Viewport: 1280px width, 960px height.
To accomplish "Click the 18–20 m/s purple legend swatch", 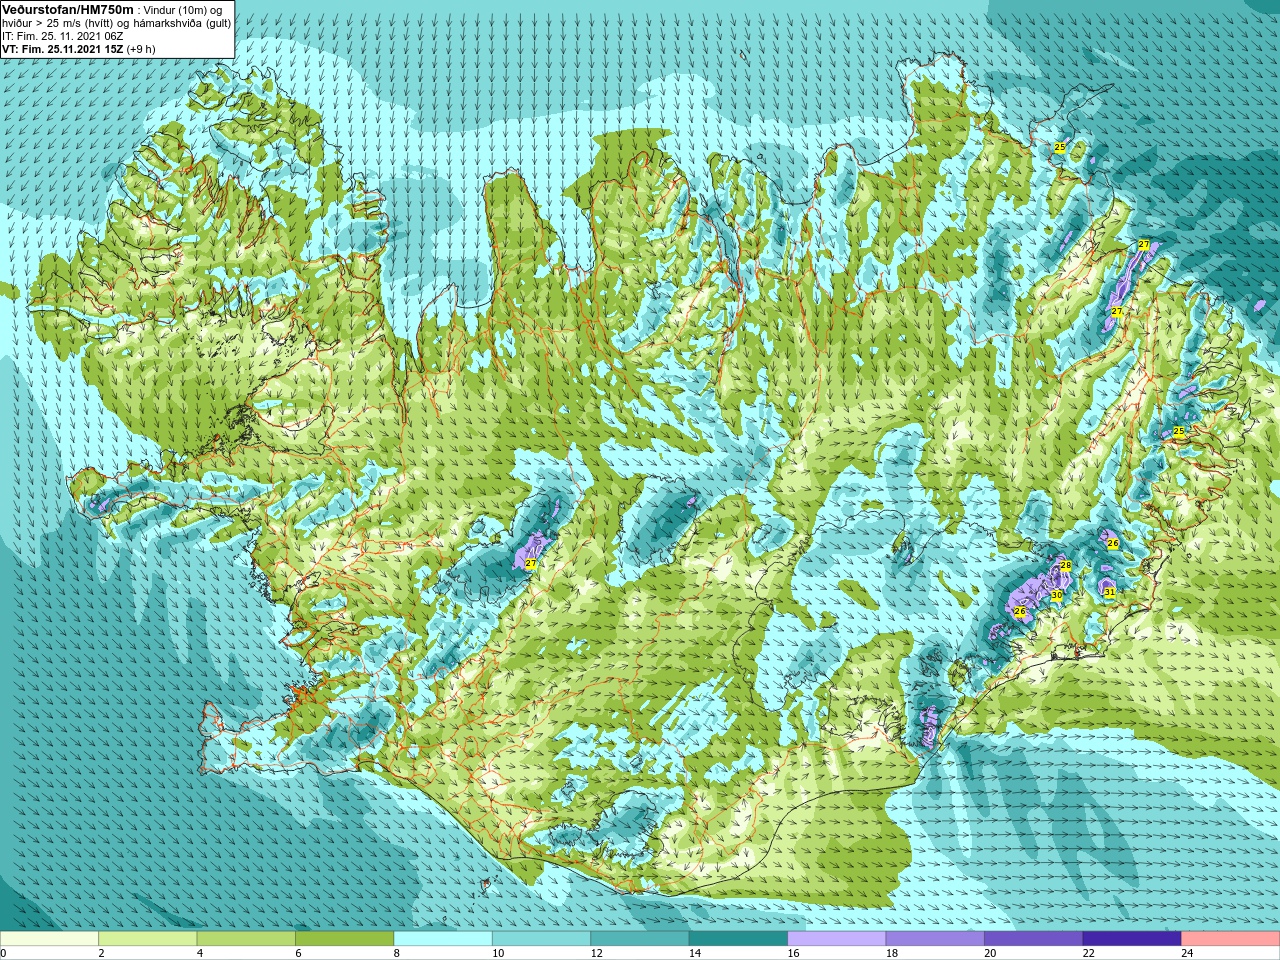I will (935, 939).
